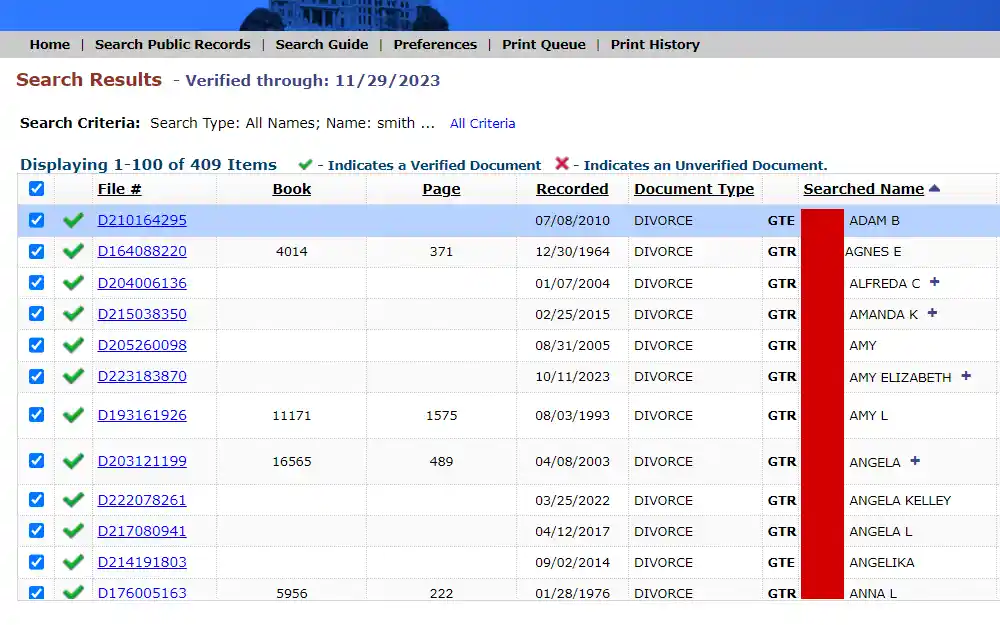Screen dimensions: 1000x625
Task: Click the plus icon beside AMY ELIZABETH
Action: coord(966,377)
